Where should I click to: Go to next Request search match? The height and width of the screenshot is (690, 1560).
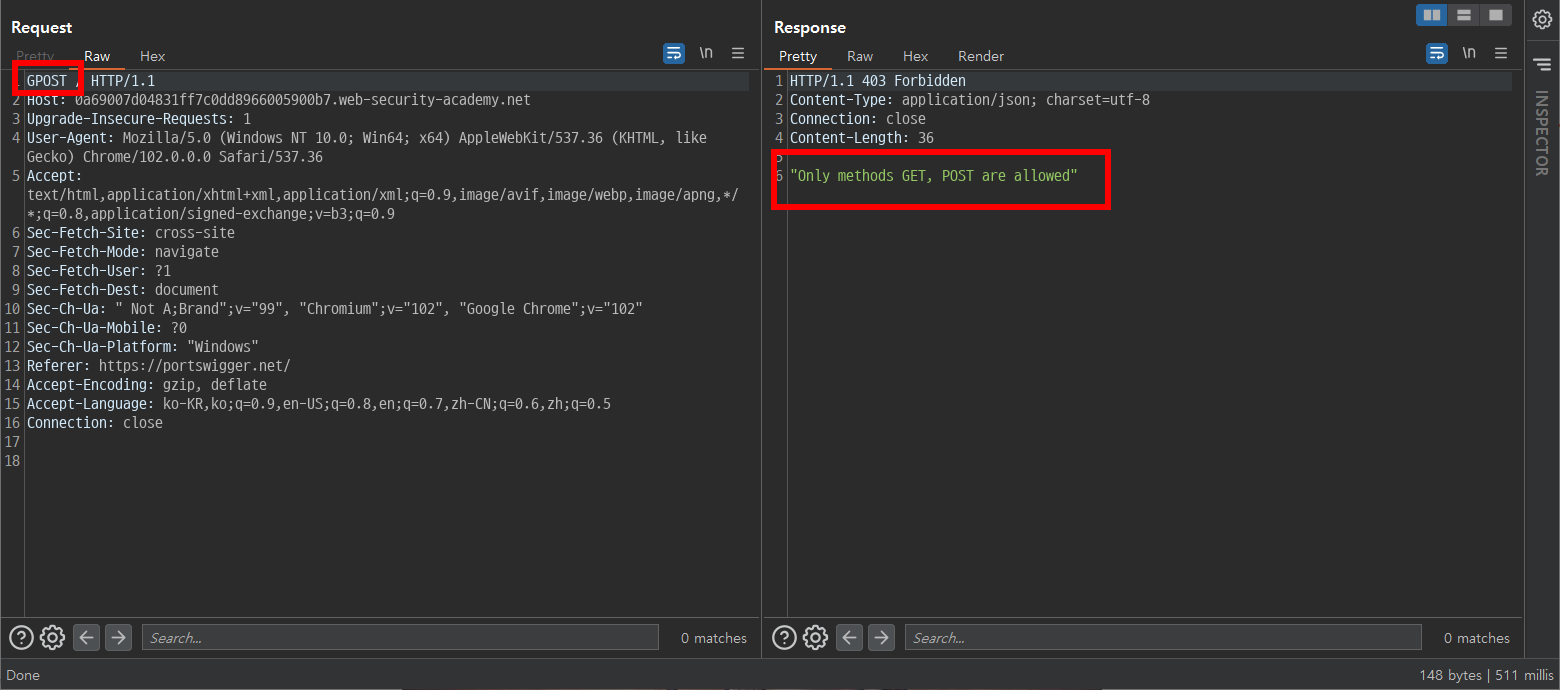click(x=118, y=637)
